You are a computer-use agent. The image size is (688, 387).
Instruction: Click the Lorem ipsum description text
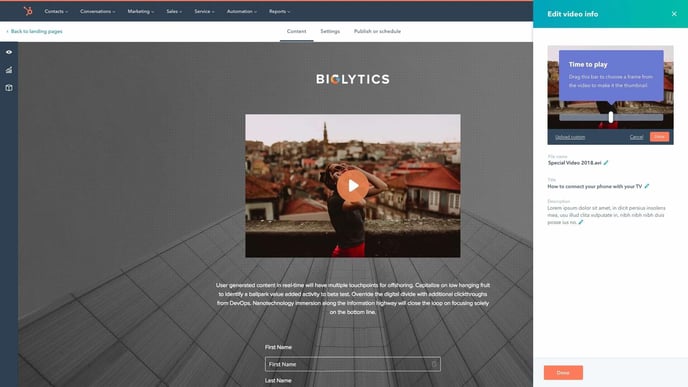[606, 215]
